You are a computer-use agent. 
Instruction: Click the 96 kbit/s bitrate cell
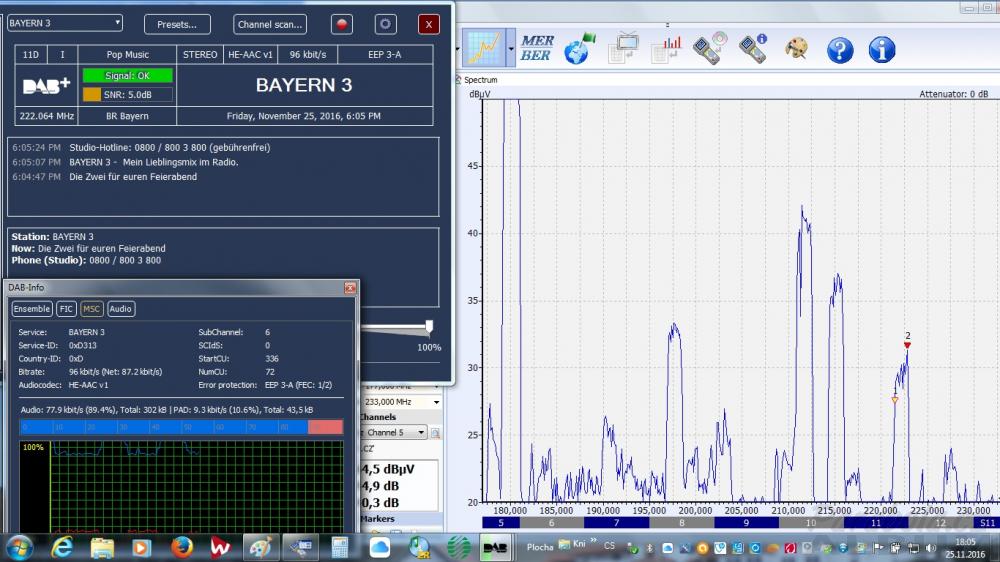tap(307, 55)
